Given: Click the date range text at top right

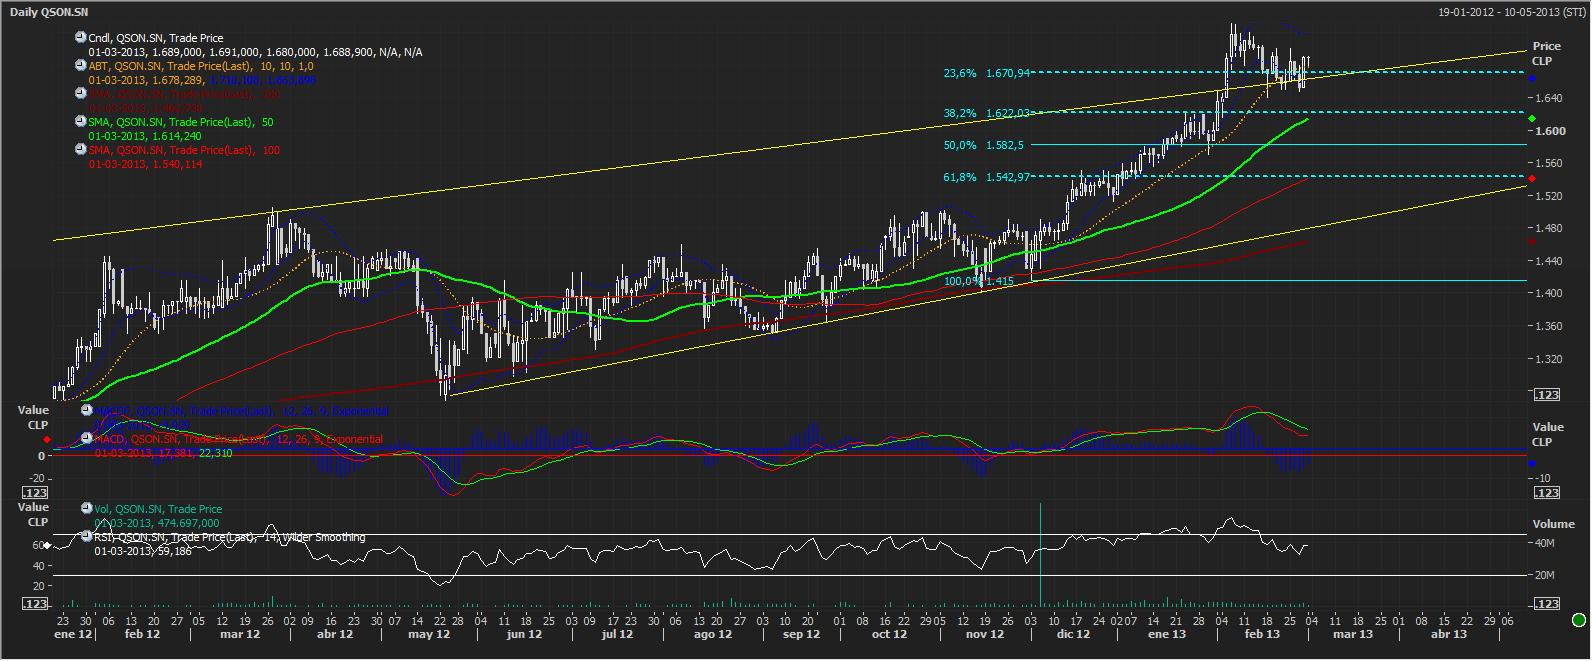Looking at the screenshot, I should pyautogui.click(x=1511, y=12).
